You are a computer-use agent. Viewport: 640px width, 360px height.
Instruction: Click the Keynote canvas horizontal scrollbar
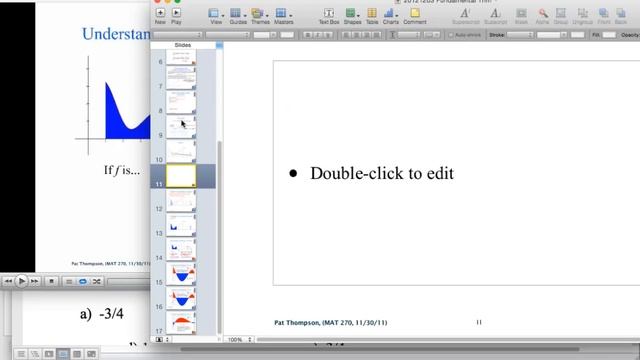tap(447, 339)
